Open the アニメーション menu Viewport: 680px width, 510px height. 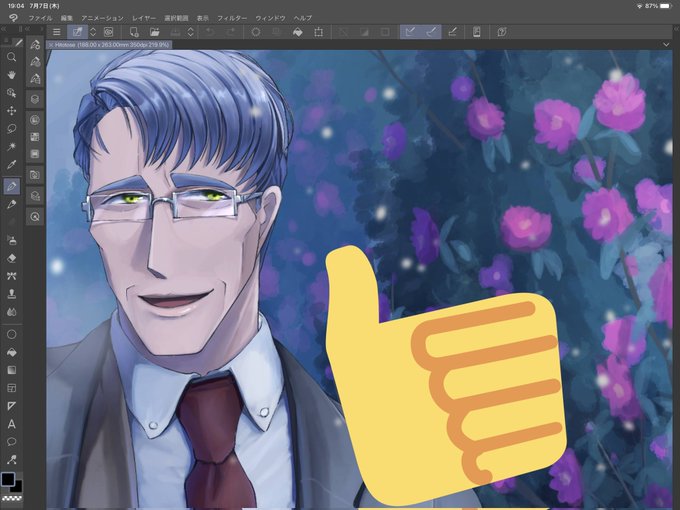pos(102,18)
